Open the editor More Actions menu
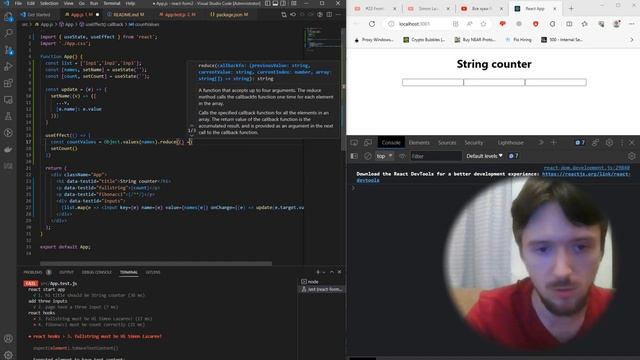Viewport: 640px width, 360px height. [338, 14]
